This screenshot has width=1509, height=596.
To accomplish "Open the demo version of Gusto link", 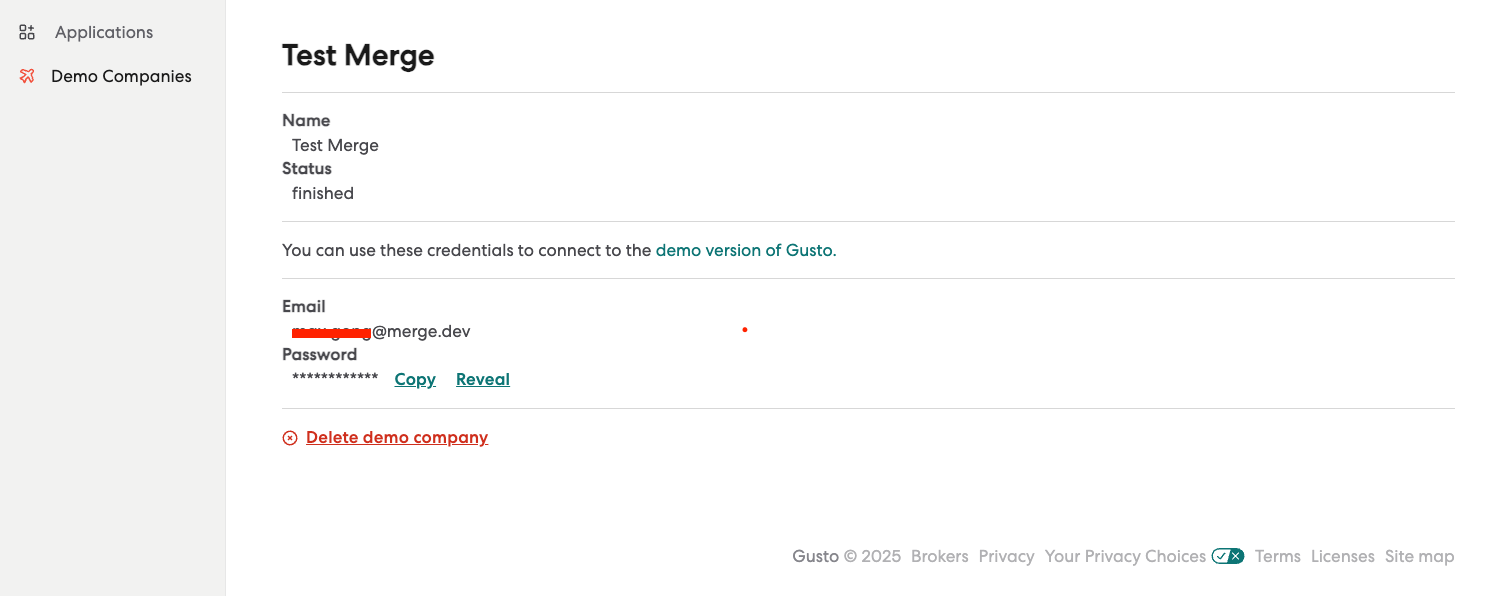I will click(x=744, y=250).
